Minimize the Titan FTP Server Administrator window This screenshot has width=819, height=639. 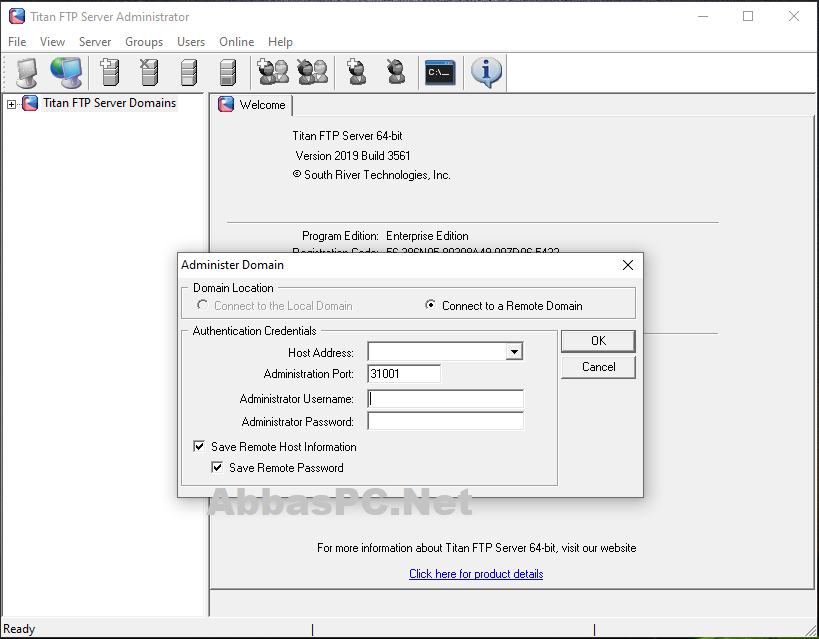(x=703, y=16)
